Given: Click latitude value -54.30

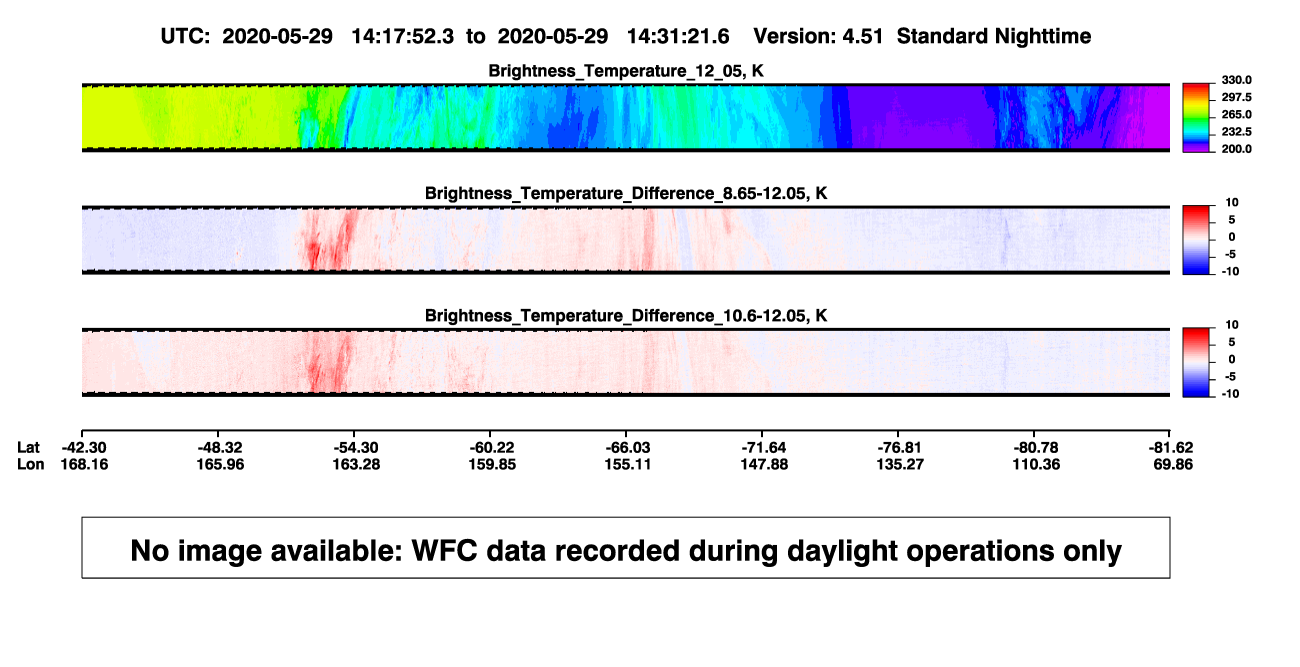Looking at the screenshot, I should (354, 447).
